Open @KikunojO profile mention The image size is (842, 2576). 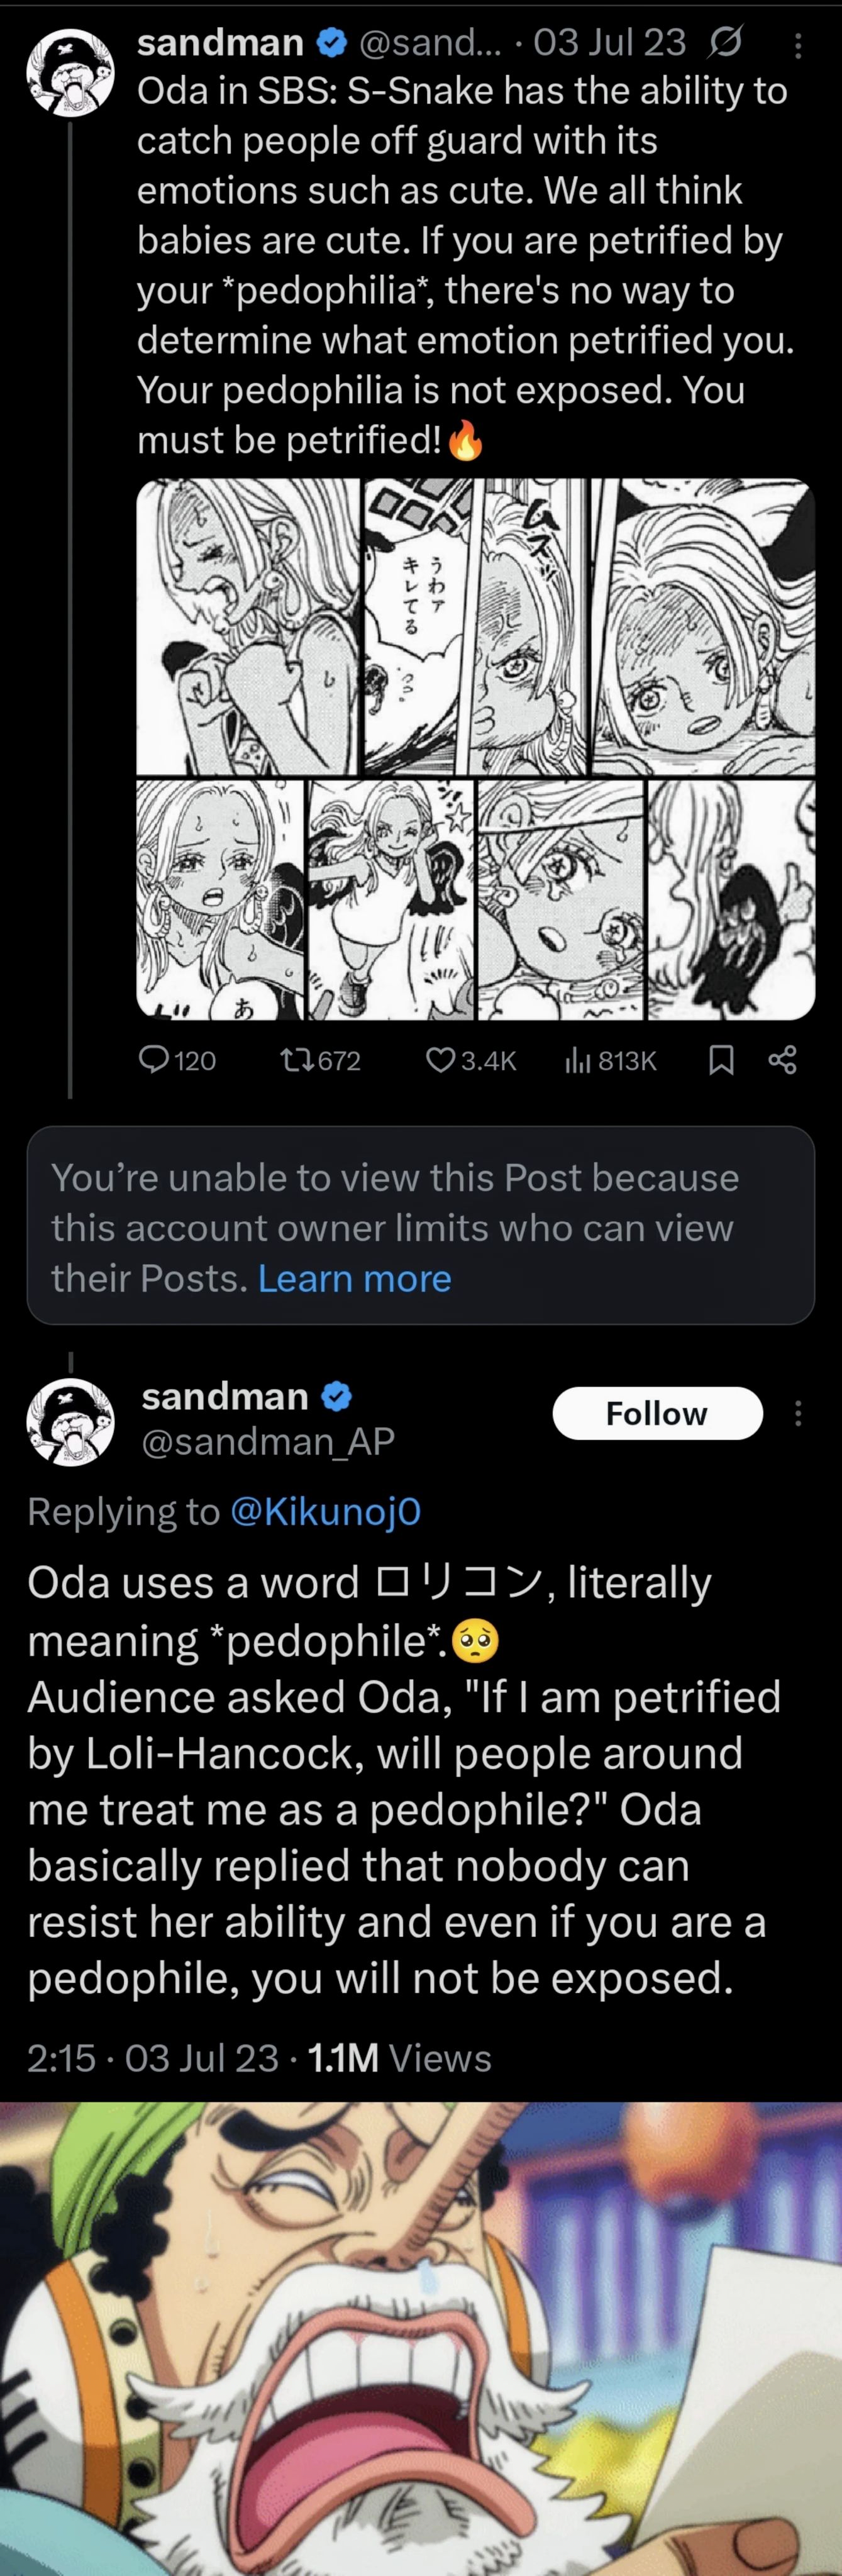click(325, 1511)
